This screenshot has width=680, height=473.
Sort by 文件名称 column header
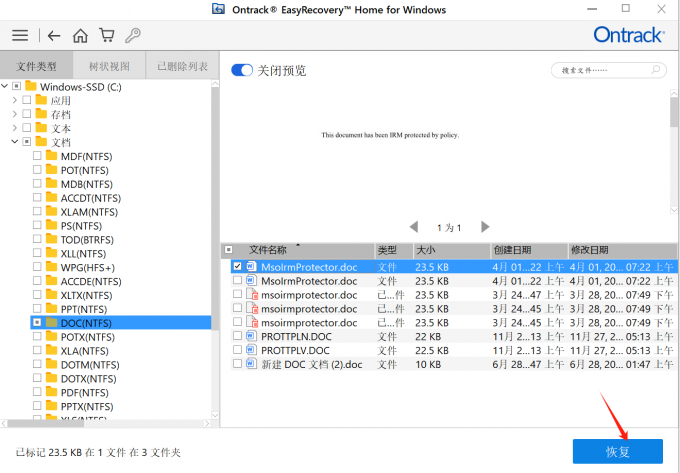[268, 250]
